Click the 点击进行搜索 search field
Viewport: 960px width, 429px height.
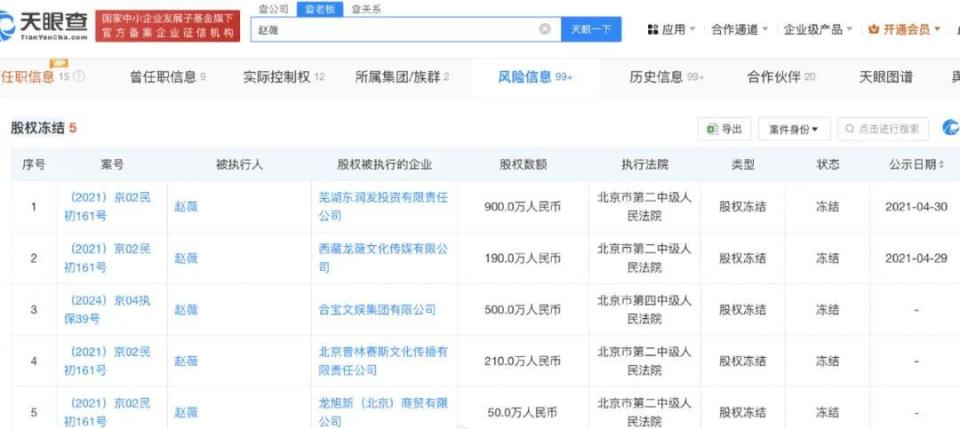[x=883, y=129]
